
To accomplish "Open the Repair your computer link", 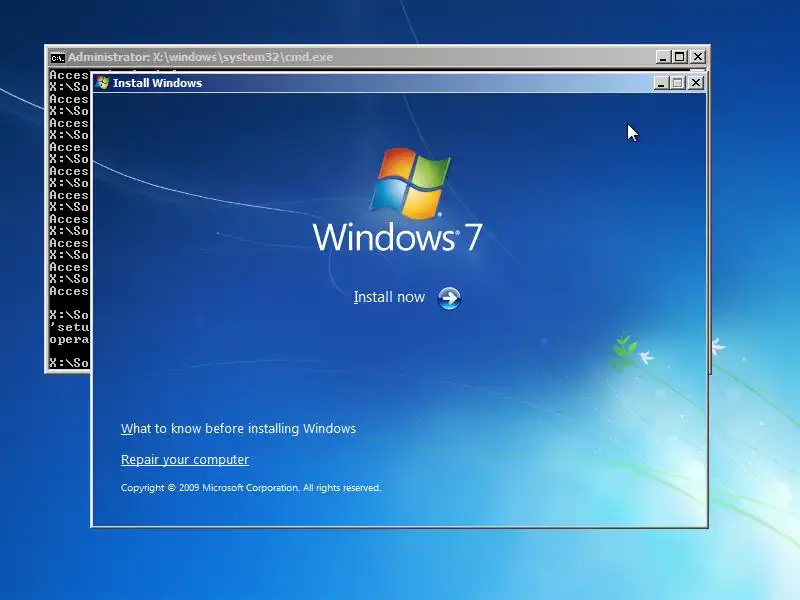I will [185, 460].
